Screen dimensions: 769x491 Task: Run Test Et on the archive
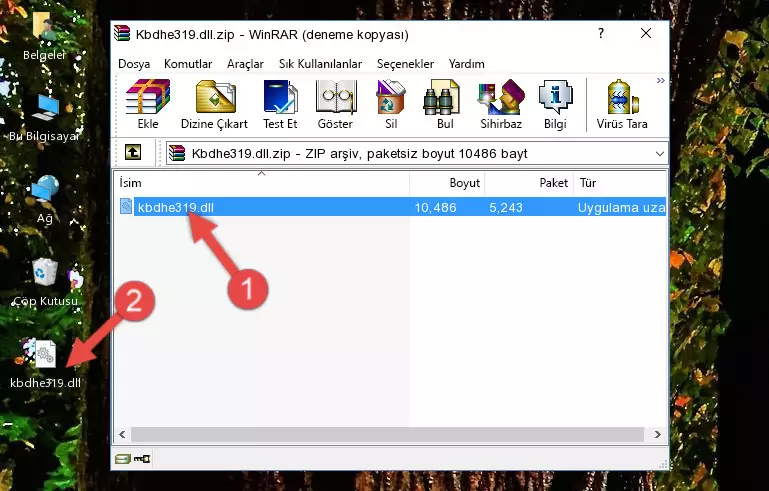pyautogui.click(x=280, y=104)
